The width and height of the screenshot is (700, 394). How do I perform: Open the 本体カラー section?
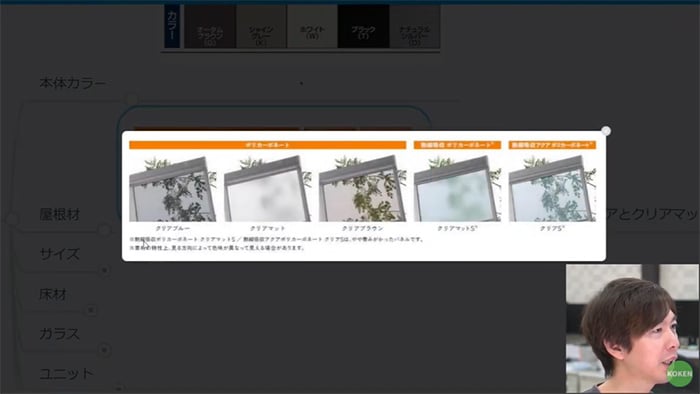click(x=73, y=83)
